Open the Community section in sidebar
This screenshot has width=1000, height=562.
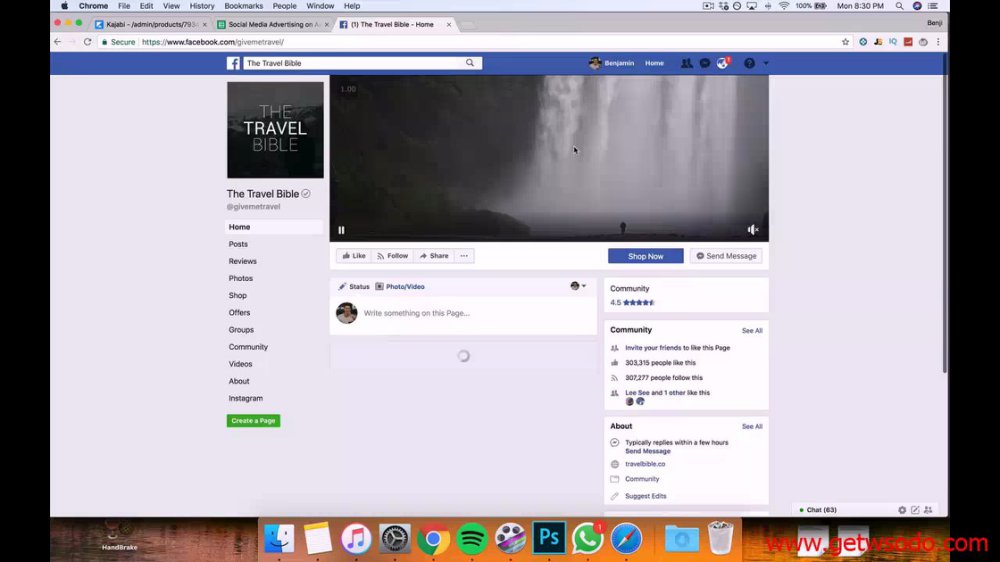248,347
